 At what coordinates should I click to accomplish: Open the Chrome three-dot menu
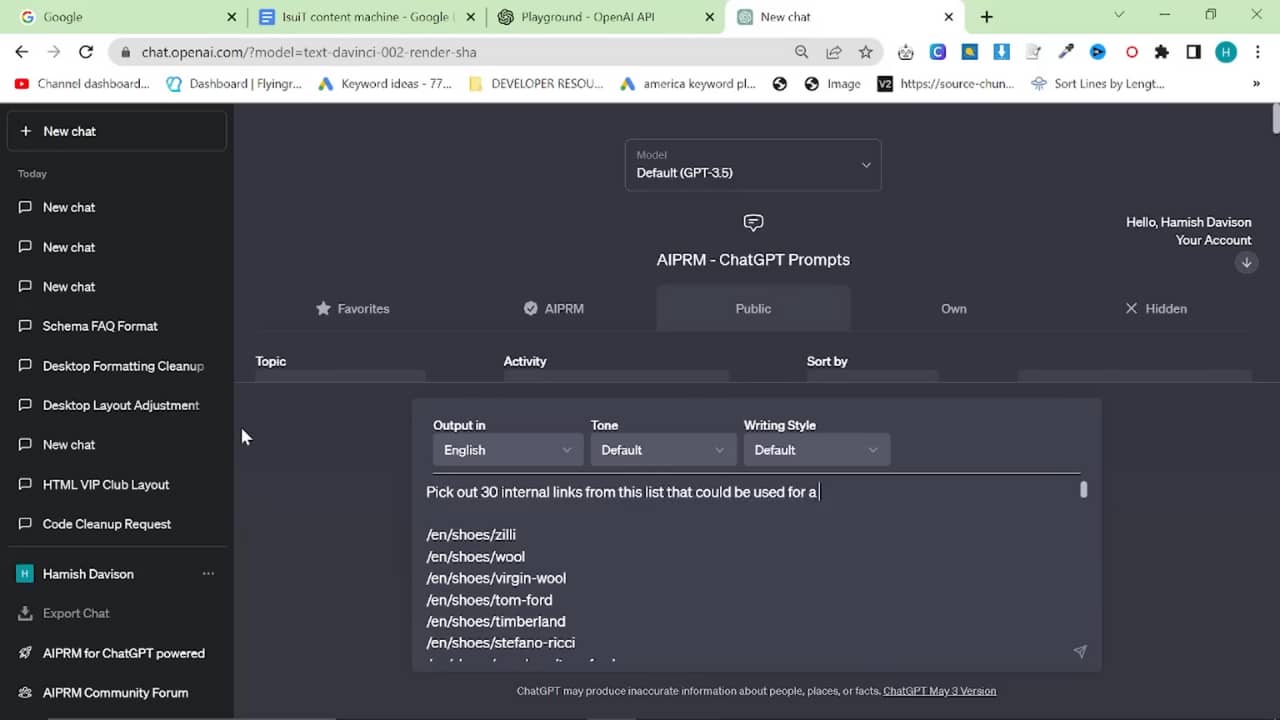pos(1257,52)
